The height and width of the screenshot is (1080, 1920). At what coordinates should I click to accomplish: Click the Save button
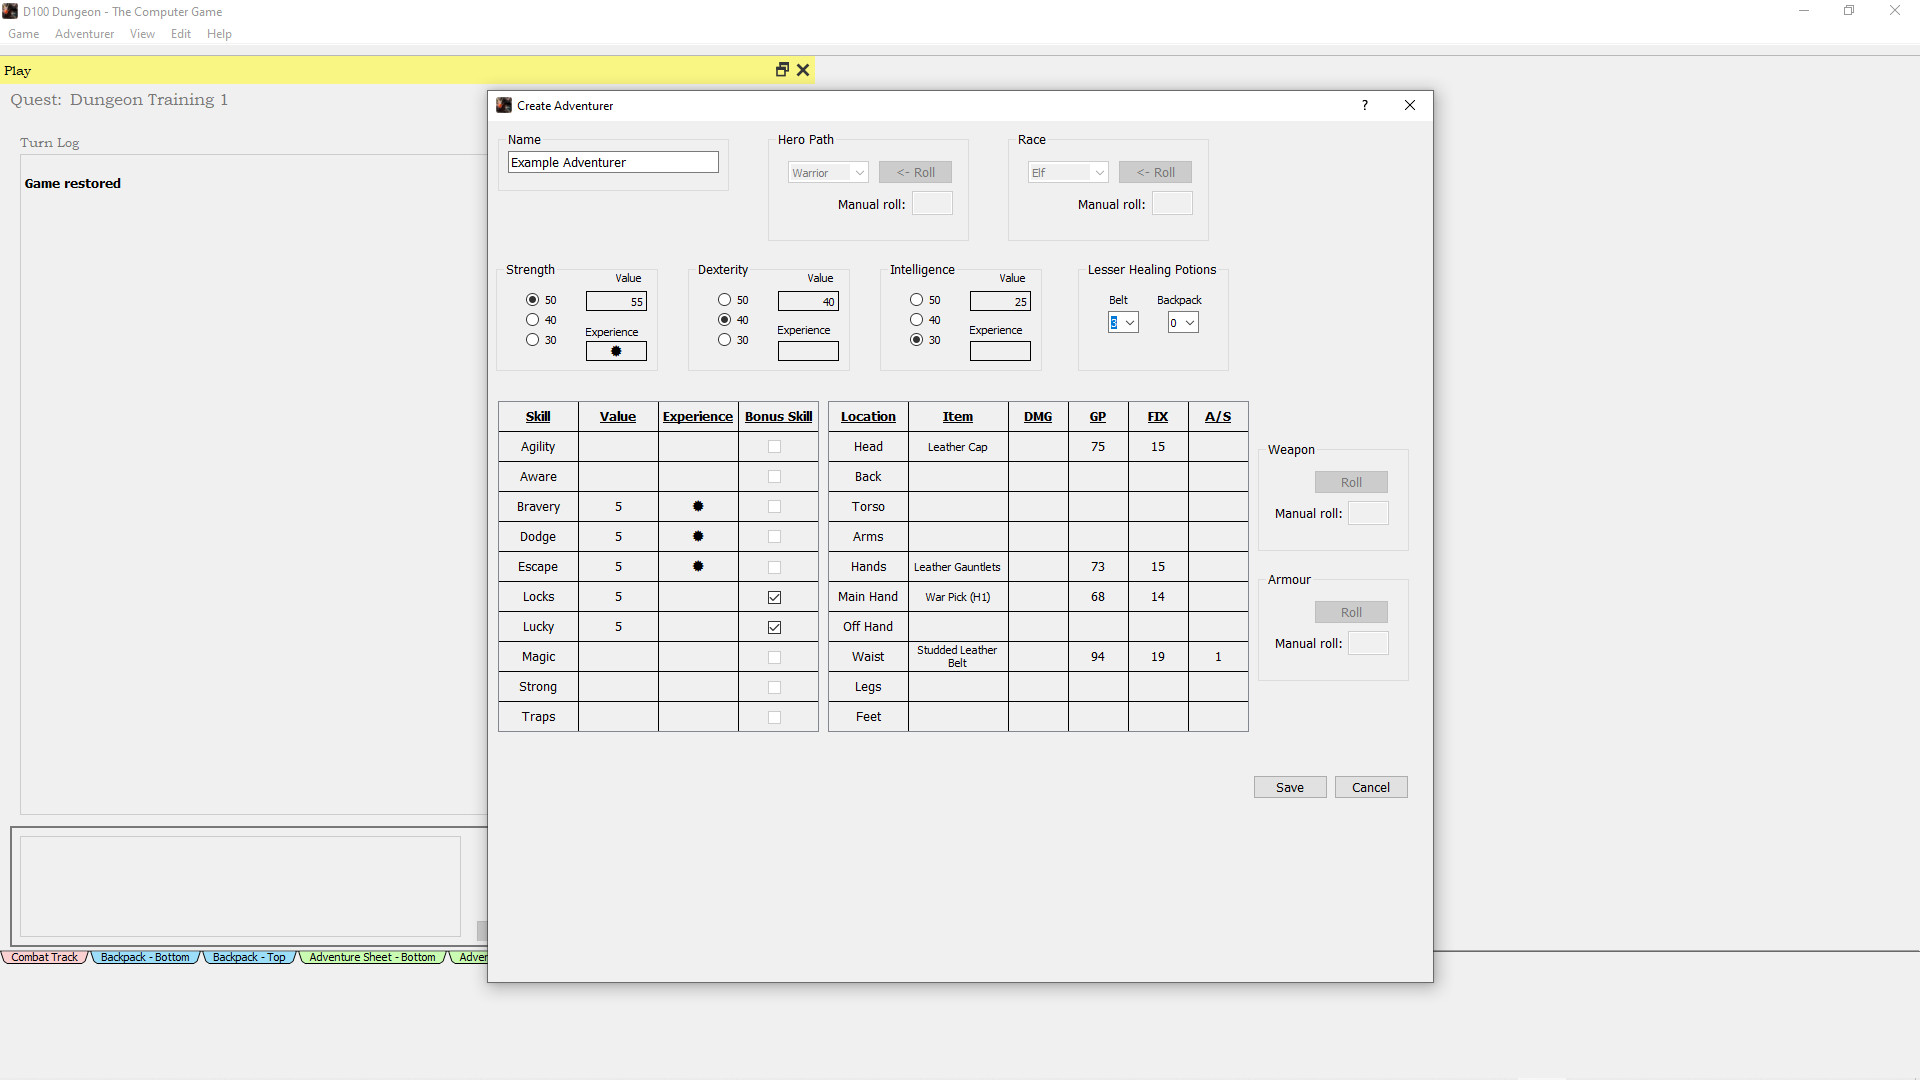click(1290, 788)
